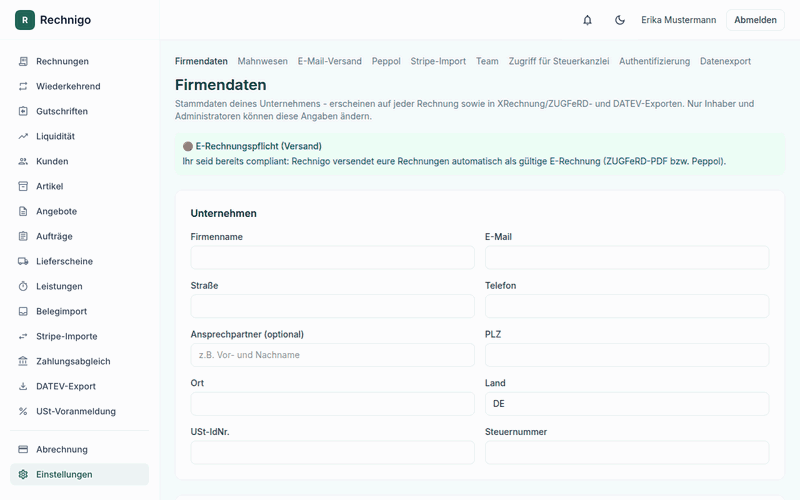Focus the Firmenname input field
Screen dimensions: 800x500
click(x=333, y=258)
